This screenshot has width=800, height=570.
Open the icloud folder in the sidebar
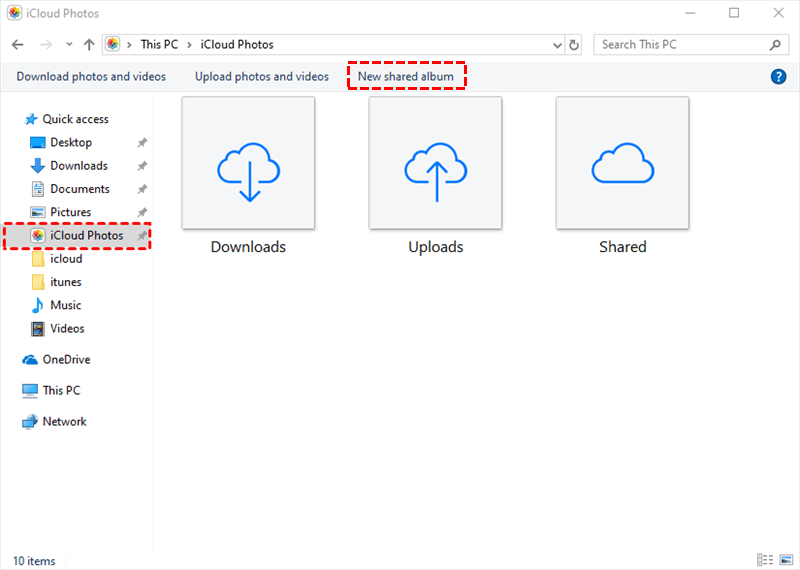66,259
